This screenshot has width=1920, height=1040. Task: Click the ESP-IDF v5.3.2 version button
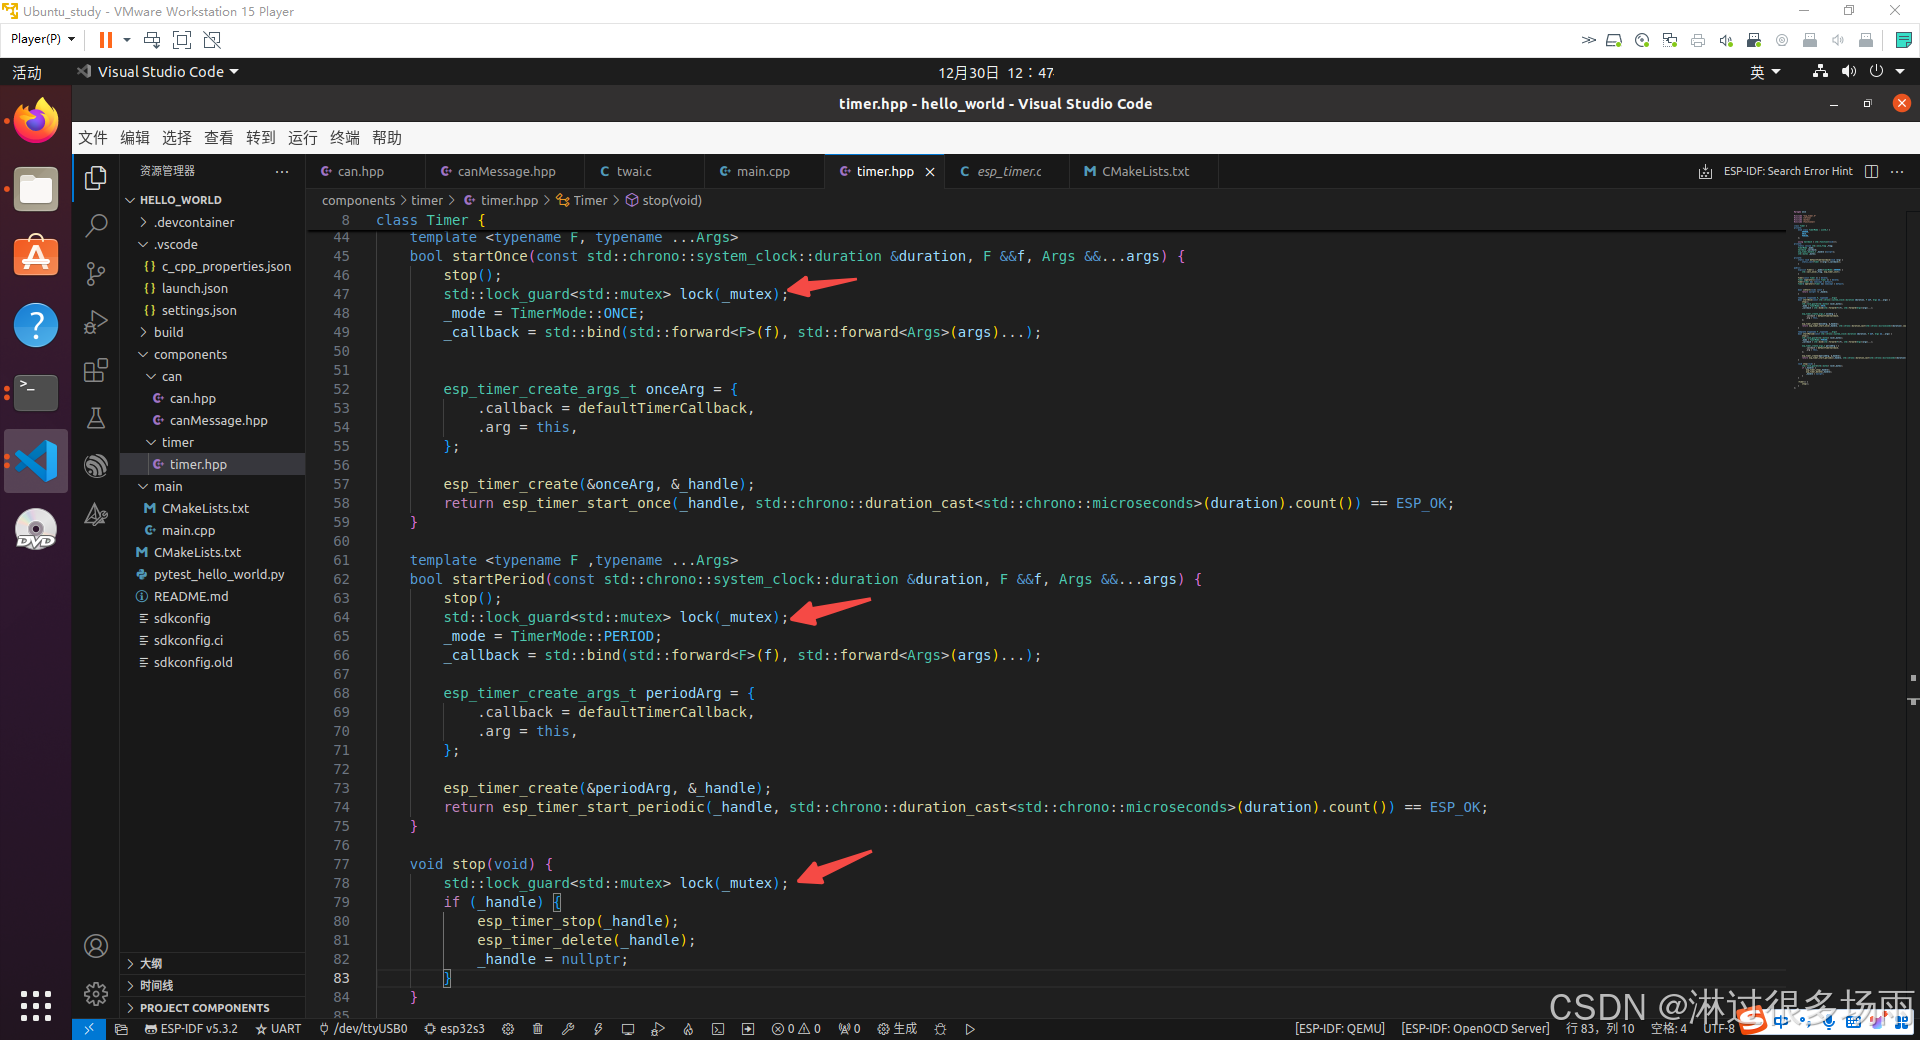point(191,1029)
